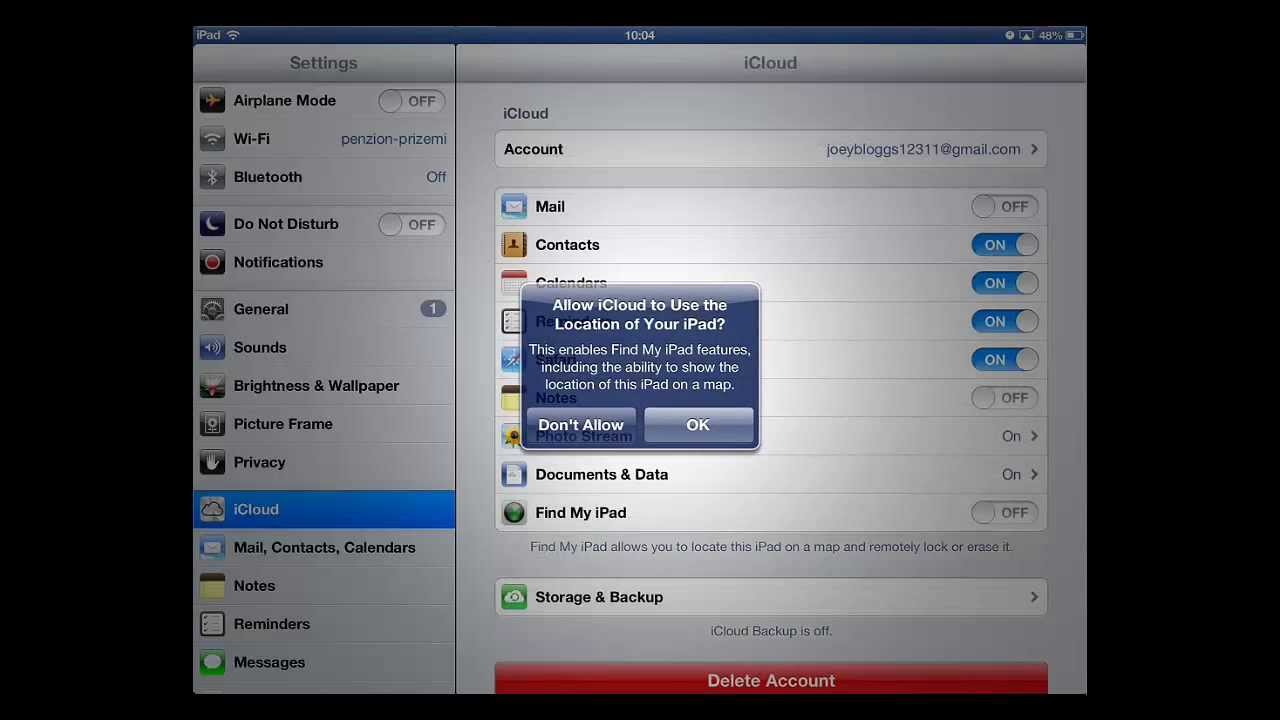Screen dimensions: 1280x720
Task: Tap the Picture Frame icon
Action: 212,424
